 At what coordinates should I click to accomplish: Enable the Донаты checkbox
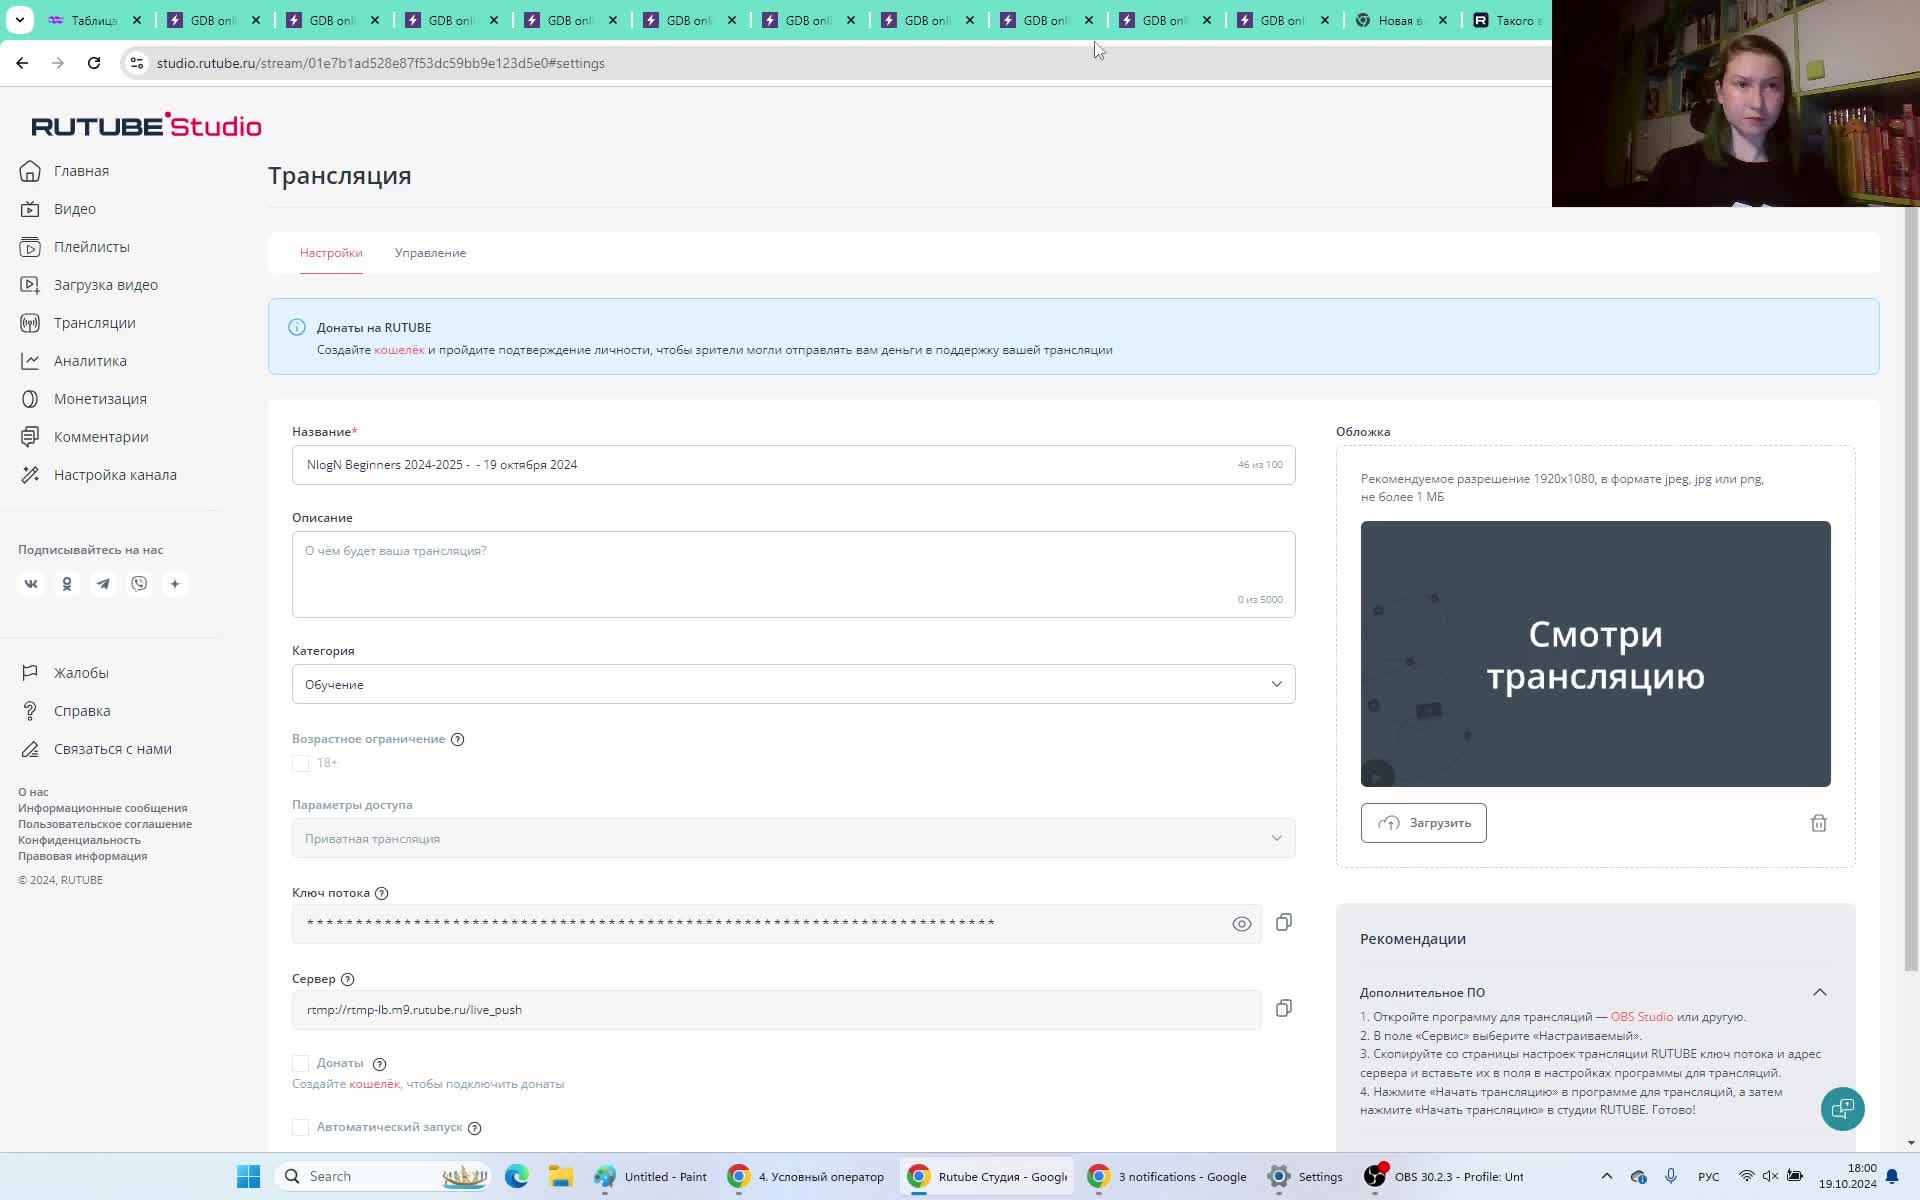pos(301,1063)
